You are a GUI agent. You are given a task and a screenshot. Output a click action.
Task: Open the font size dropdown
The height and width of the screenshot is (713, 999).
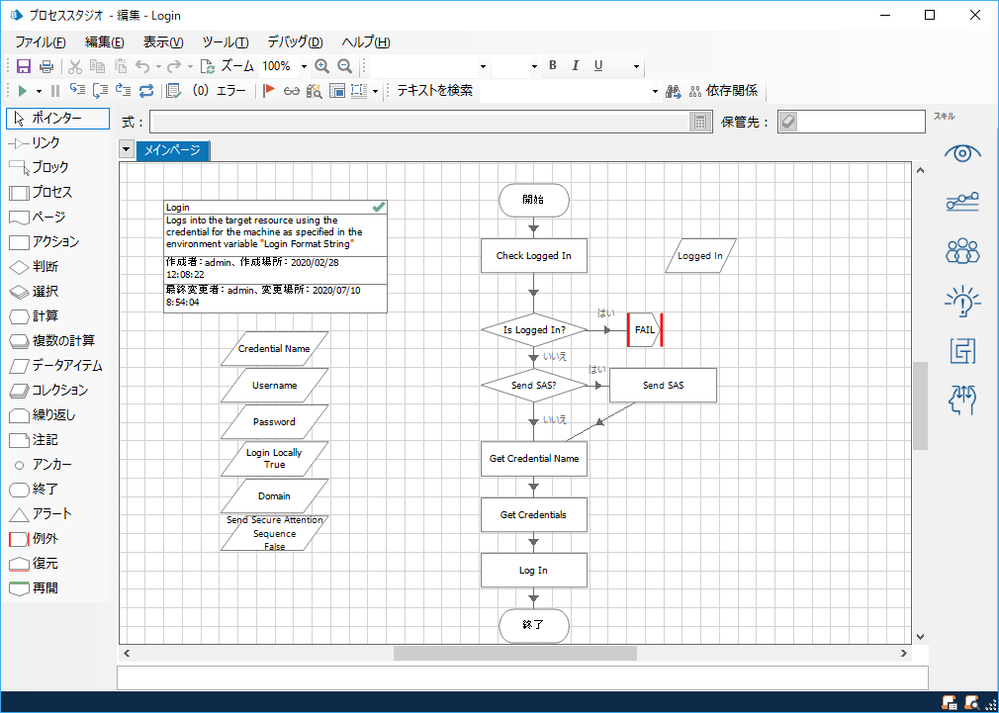click(x=534, y=66)
